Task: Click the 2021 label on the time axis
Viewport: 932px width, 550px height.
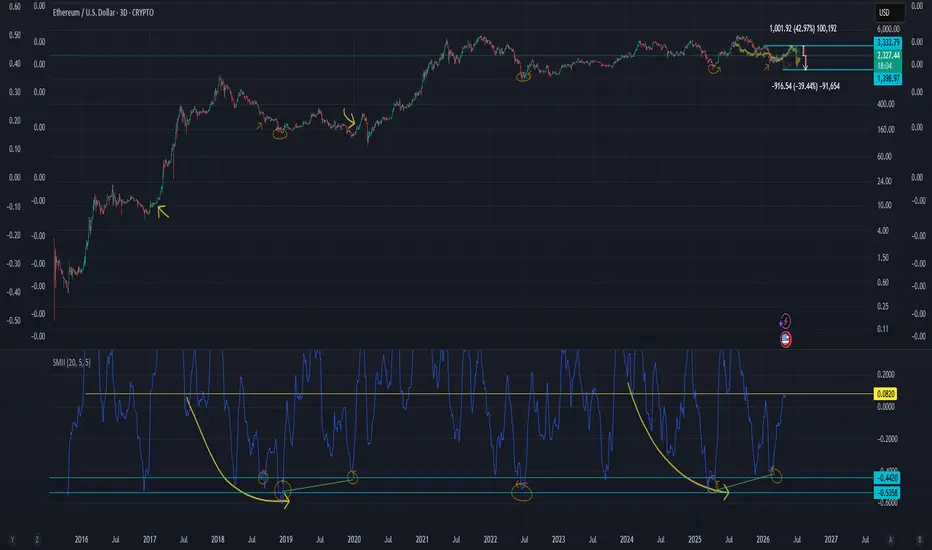Action: [x=422, y=539]
